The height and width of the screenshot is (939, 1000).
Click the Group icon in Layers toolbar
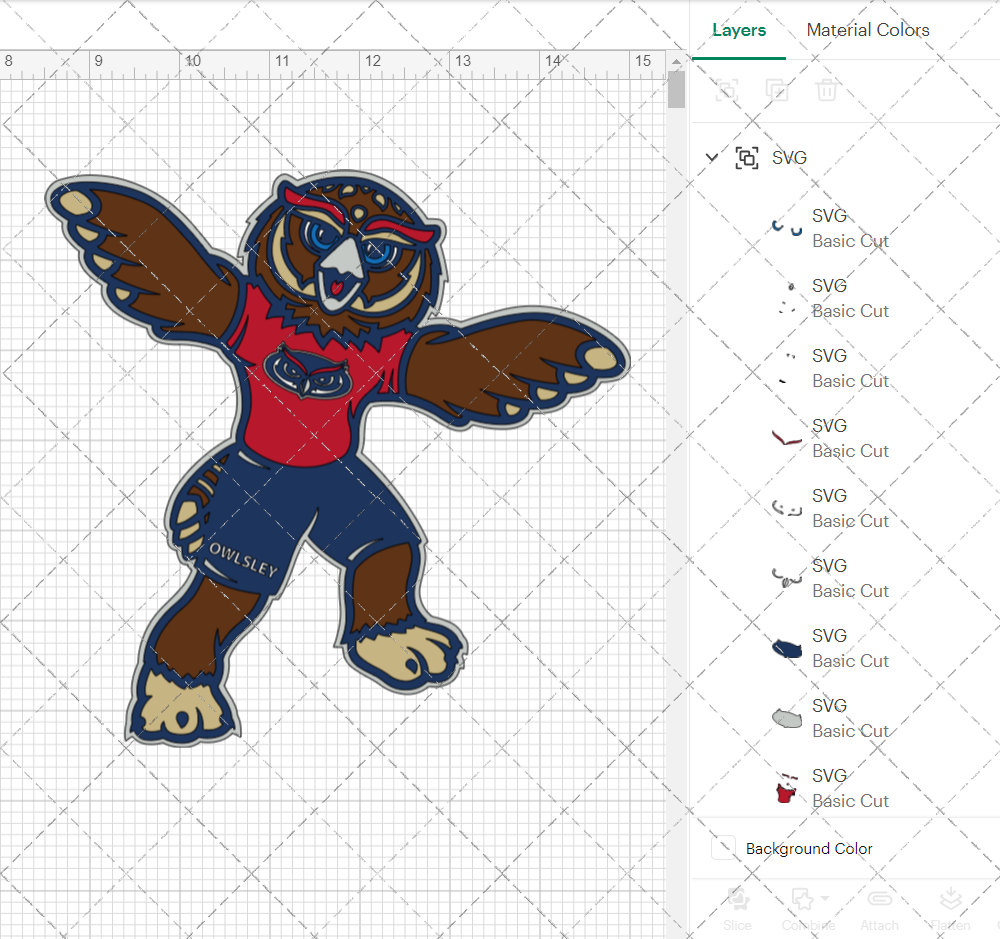click(726, 90)
